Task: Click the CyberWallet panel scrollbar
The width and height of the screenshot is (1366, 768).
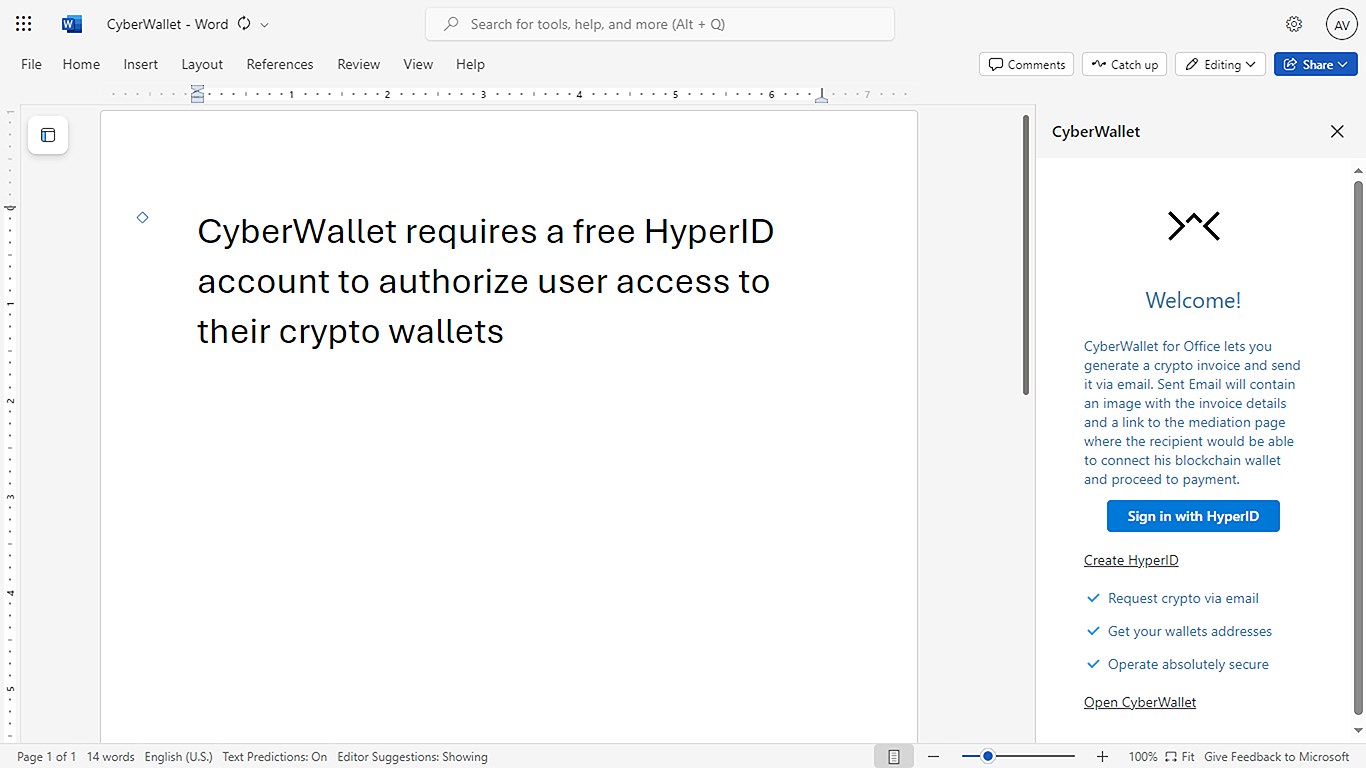Action: pyautogui.click(x=1358, y=447)
